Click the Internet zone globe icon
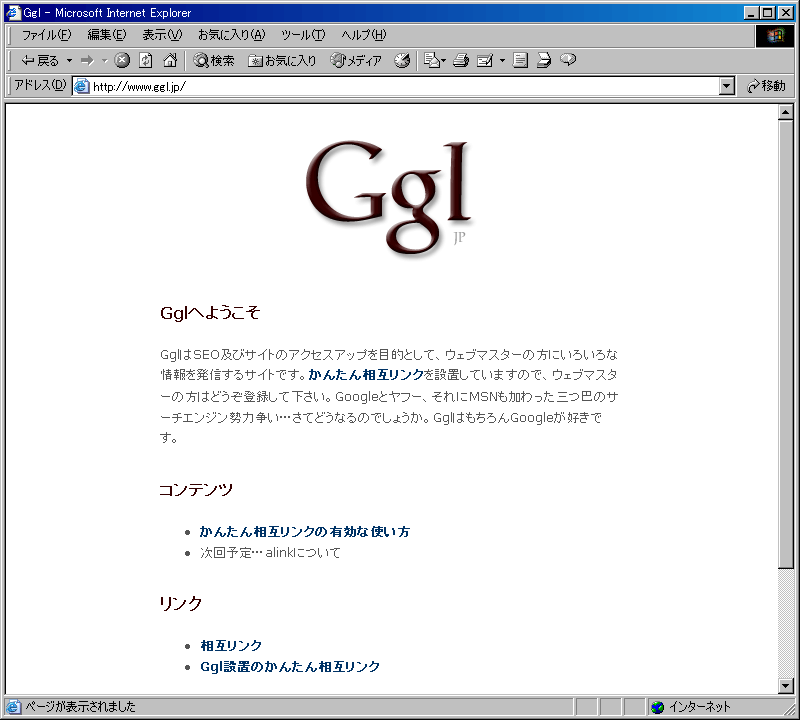Screen dimensions: 800x720 pos(658,707)
